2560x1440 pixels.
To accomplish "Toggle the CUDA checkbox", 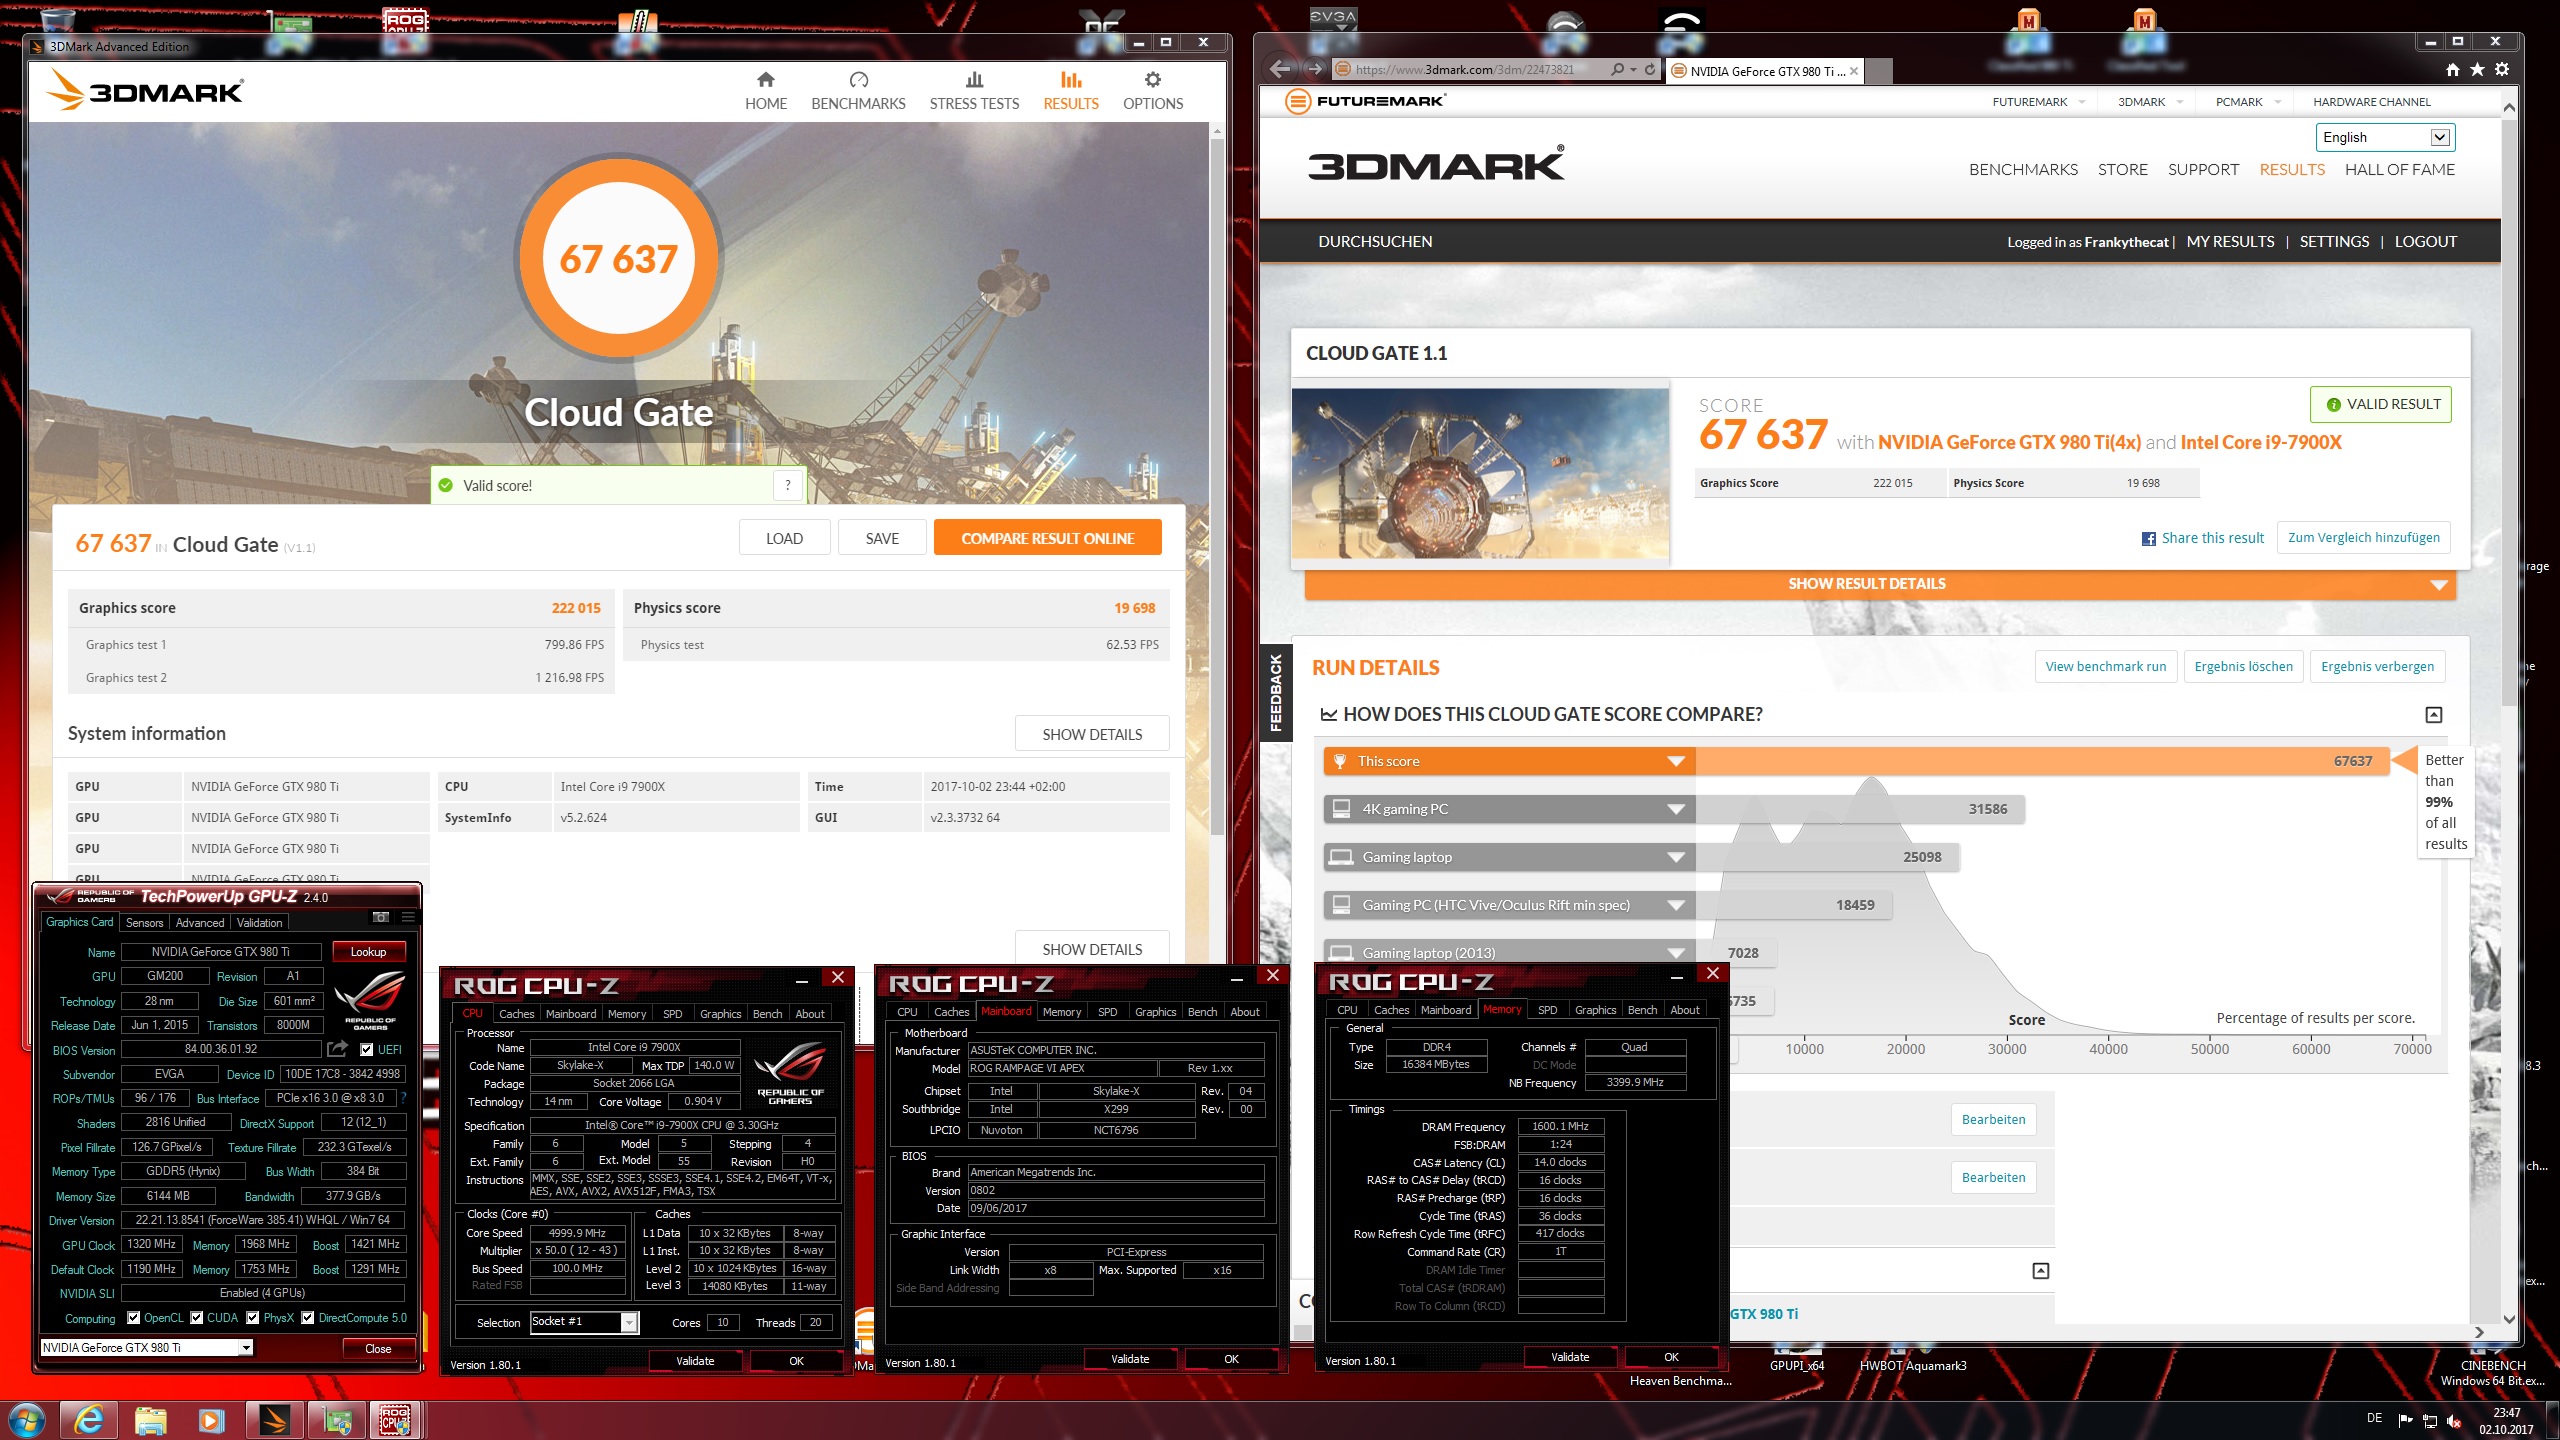I will [197, 1318].
